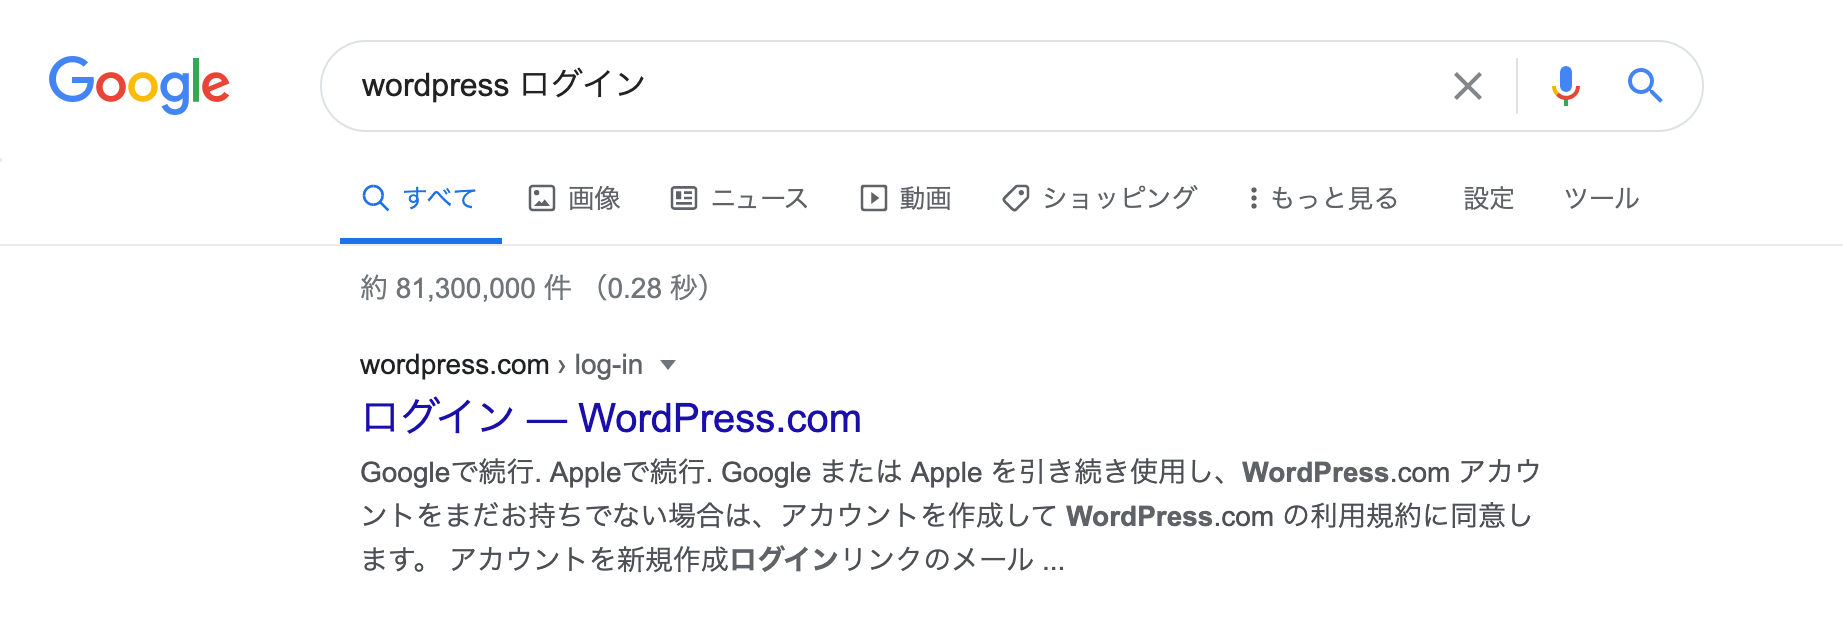Open the 設定 menu
Viewport: 1843px width, 622px height.
tap(1488, 198)
